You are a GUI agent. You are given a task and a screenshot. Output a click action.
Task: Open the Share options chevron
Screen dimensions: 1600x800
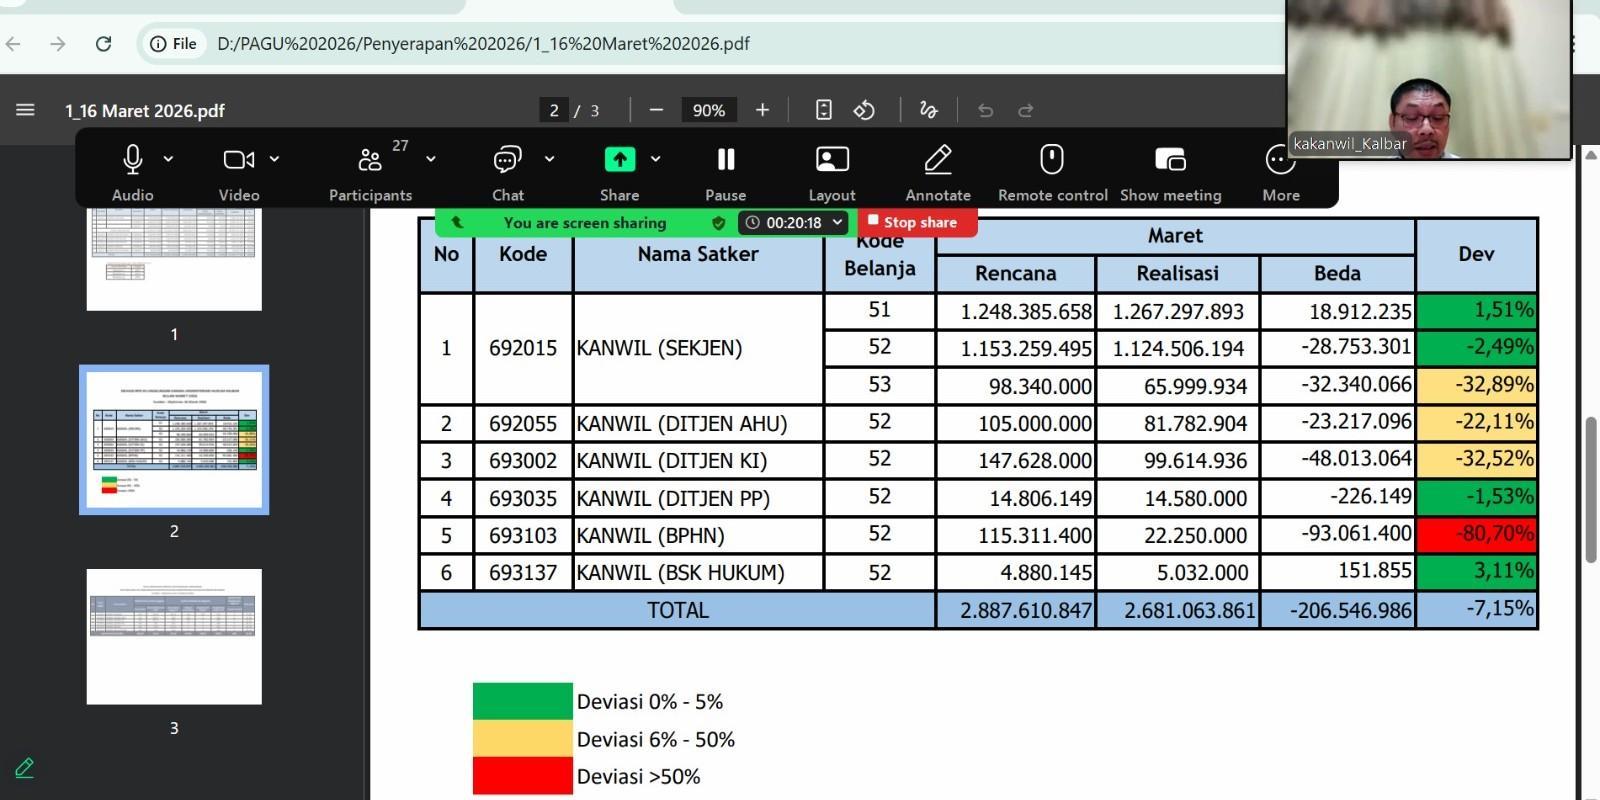656,159
